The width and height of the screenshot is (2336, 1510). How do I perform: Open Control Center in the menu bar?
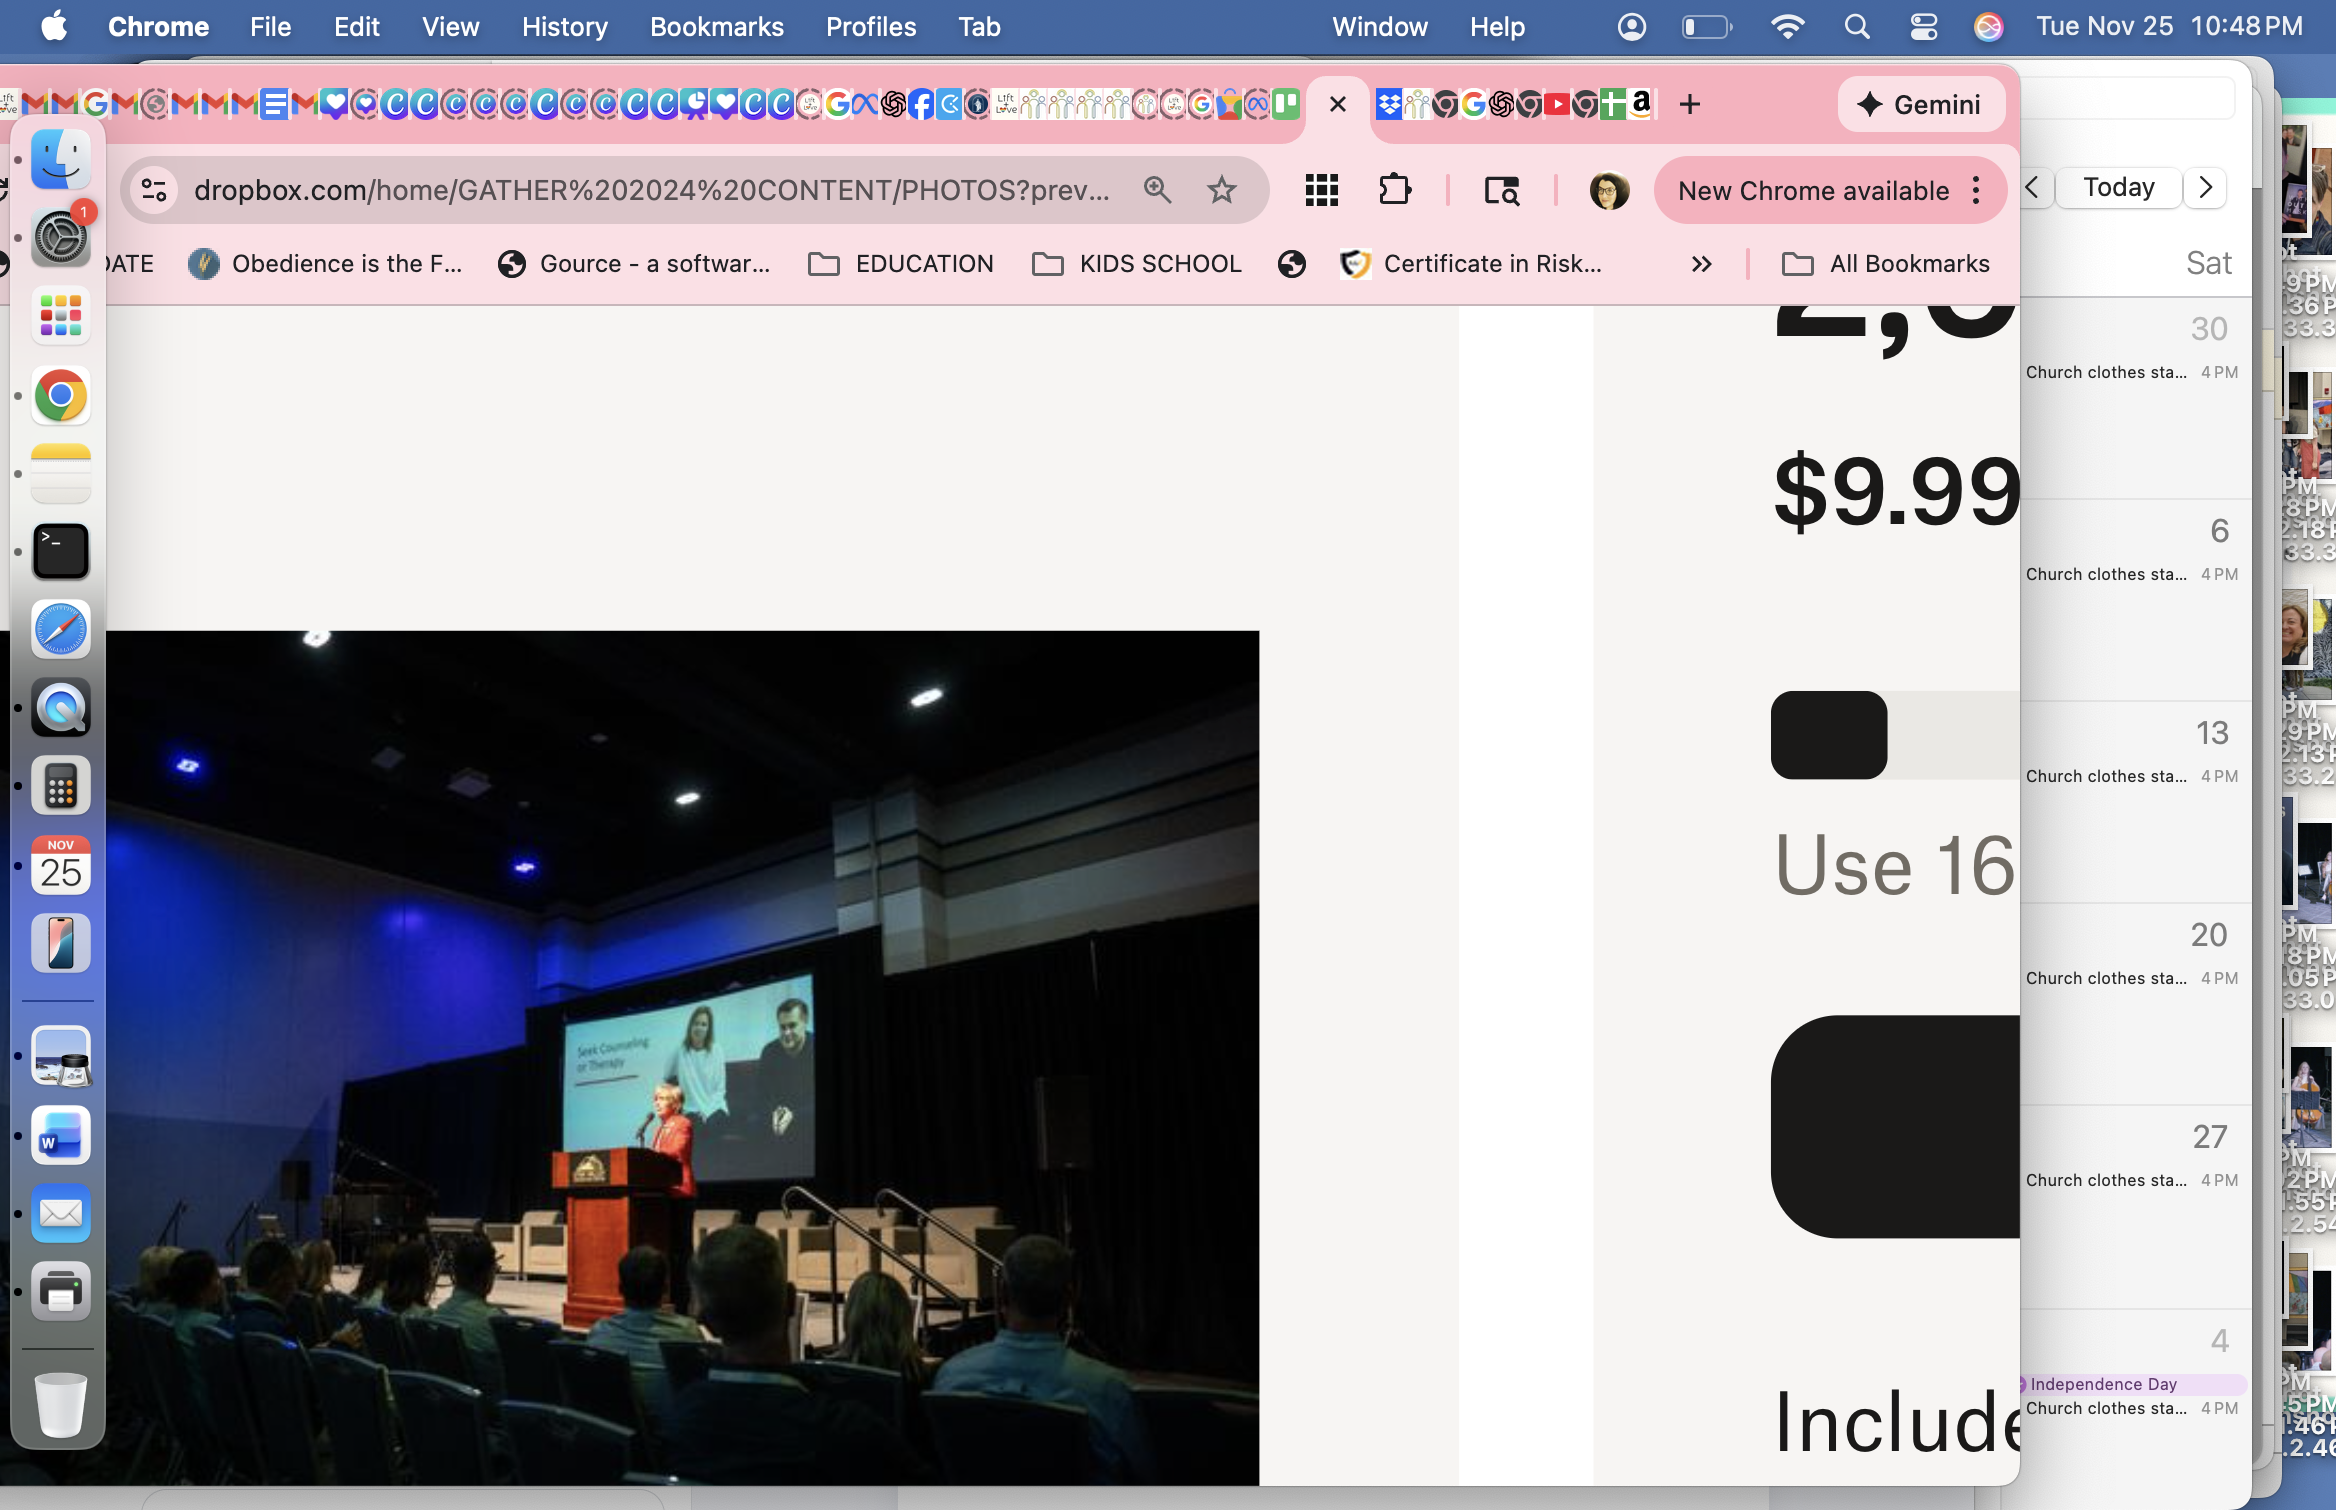pos(1924,27)
